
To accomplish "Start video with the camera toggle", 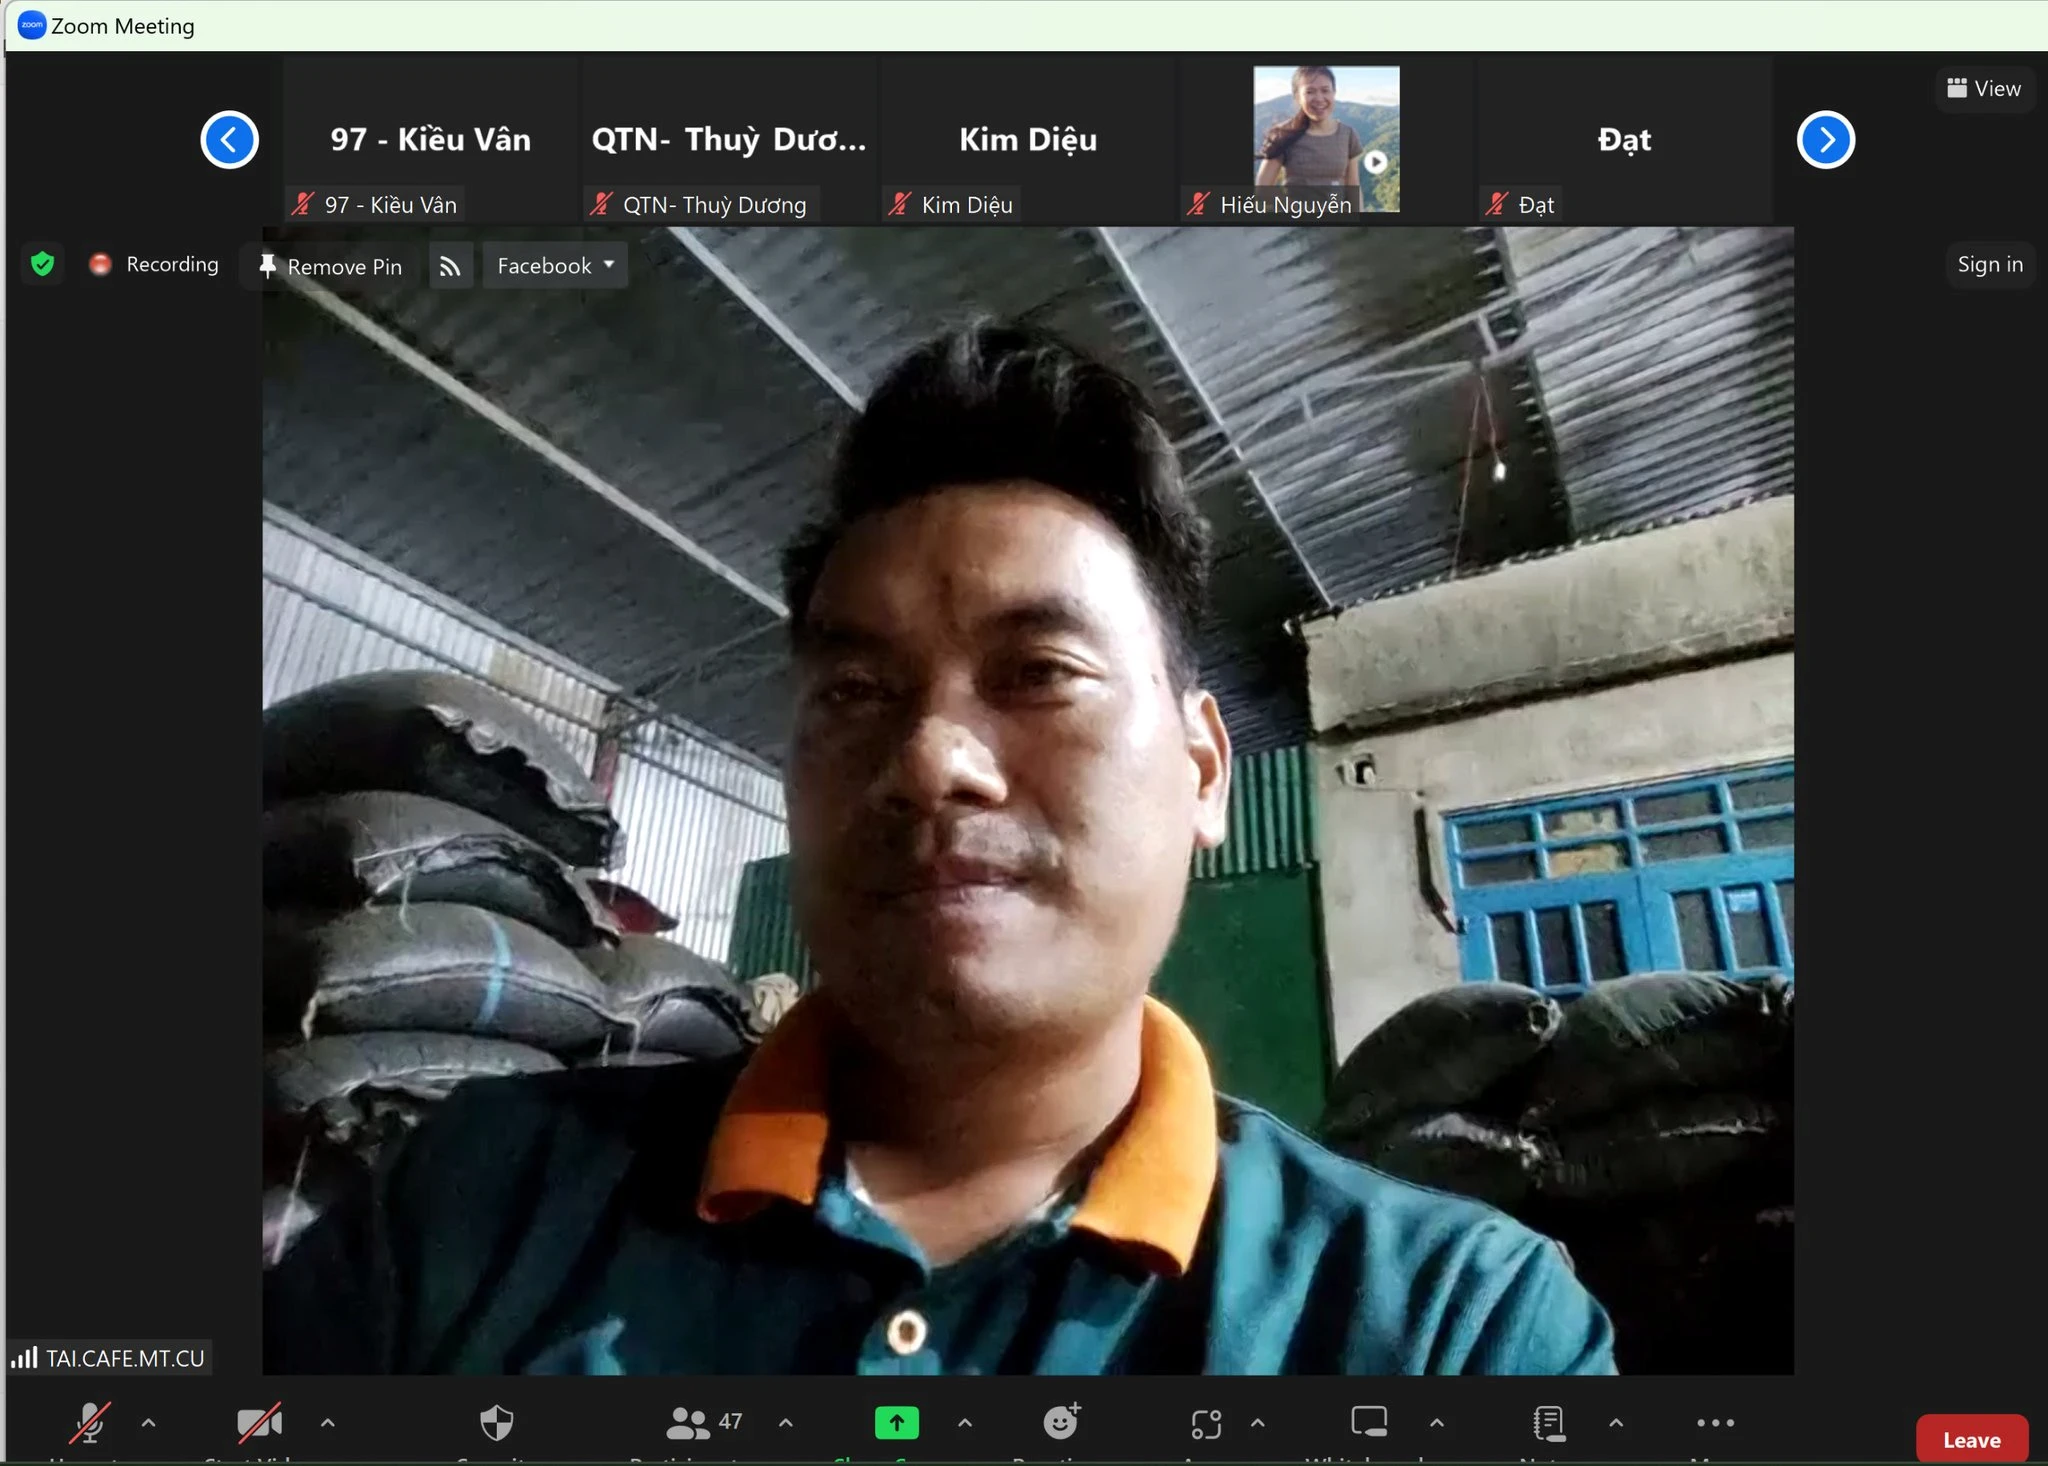I will [259, 1422].
